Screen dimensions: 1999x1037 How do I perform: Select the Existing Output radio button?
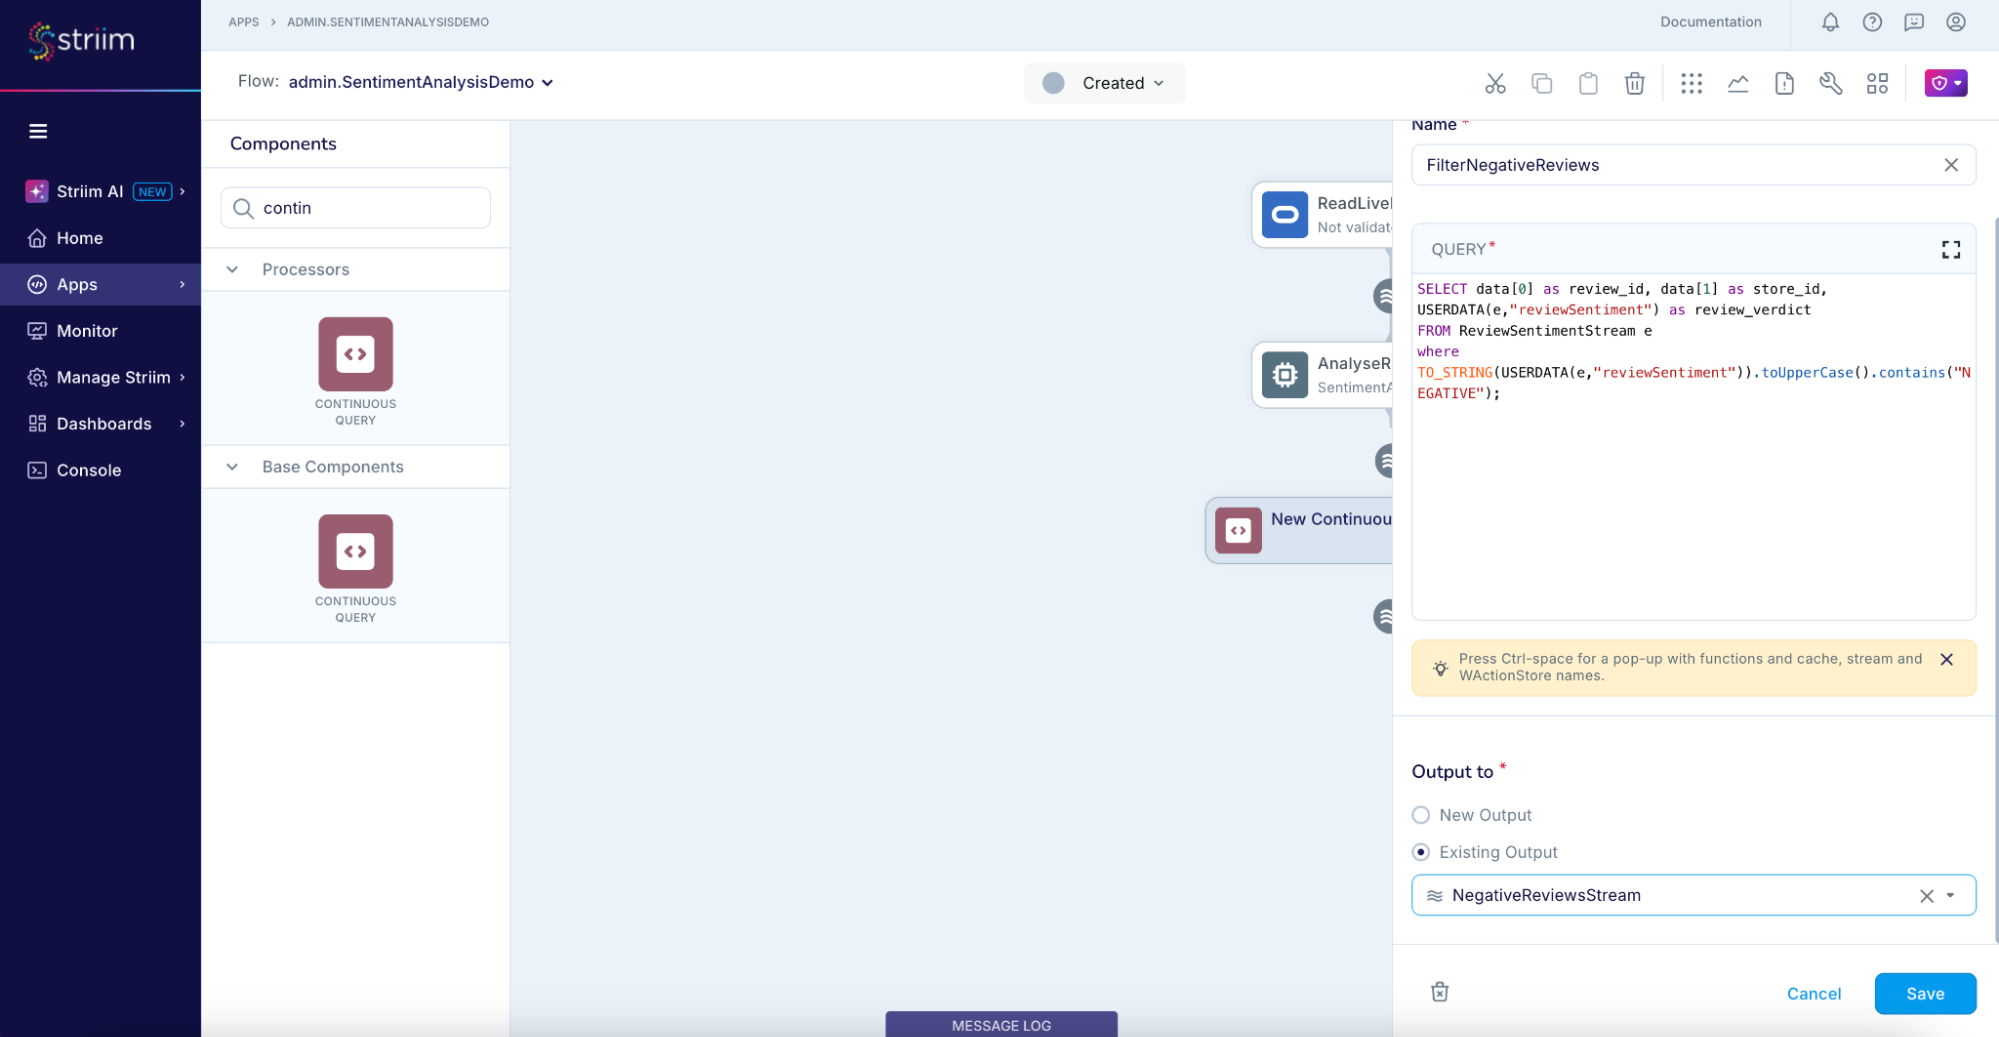pos(1421,852)
